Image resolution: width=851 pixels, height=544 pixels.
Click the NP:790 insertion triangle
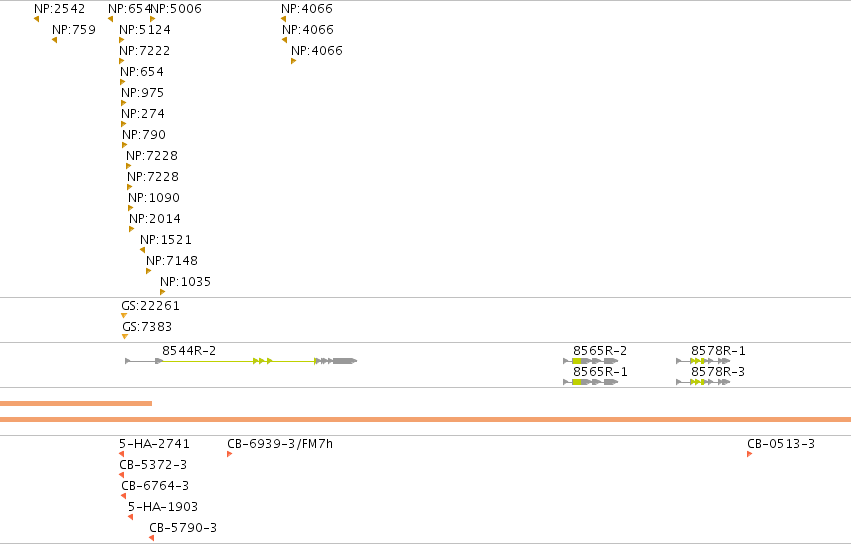click(x=125, y=145)
